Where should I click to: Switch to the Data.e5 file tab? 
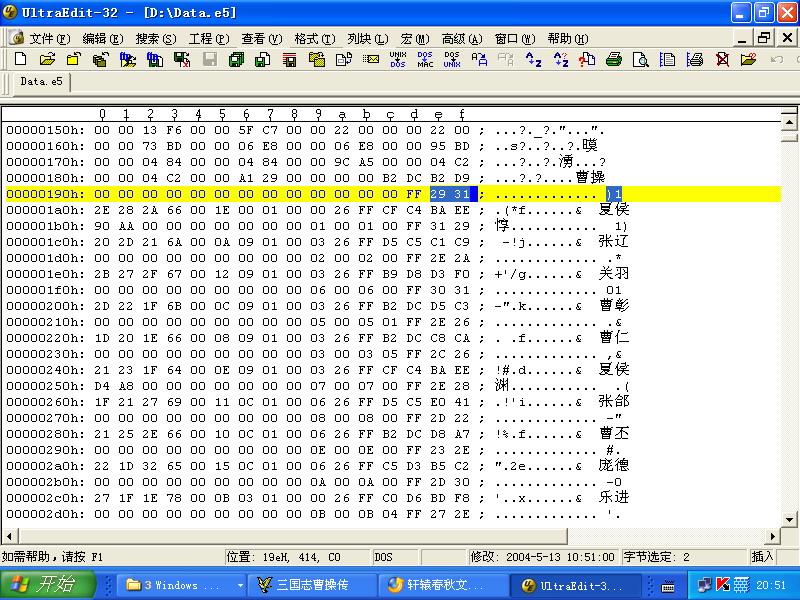pos(41,82)
